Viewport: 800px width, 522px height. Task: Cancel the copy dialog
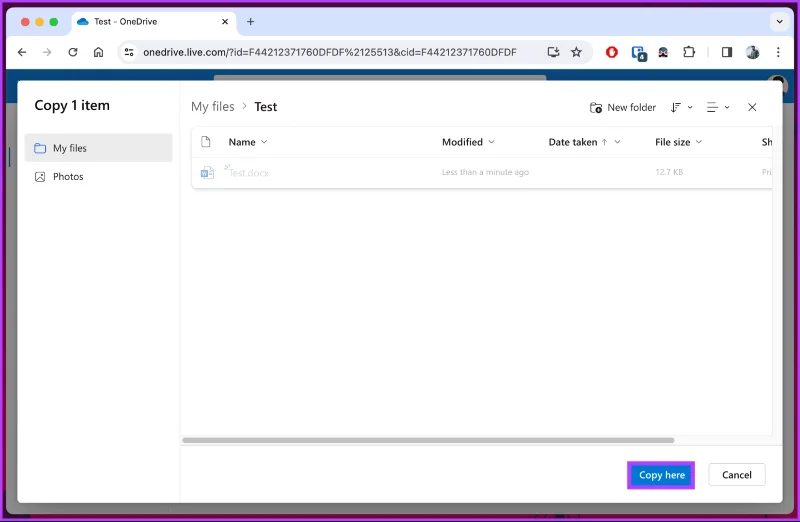(736, 475)
